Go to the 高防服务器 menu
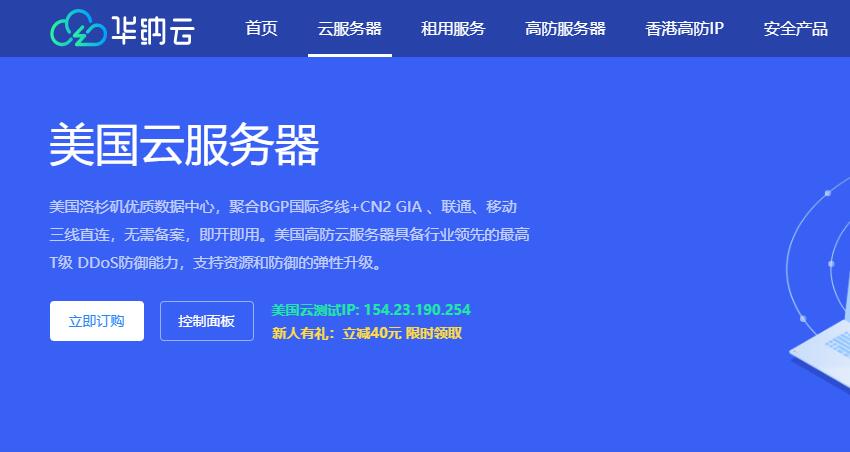 [x=565, y=28]
